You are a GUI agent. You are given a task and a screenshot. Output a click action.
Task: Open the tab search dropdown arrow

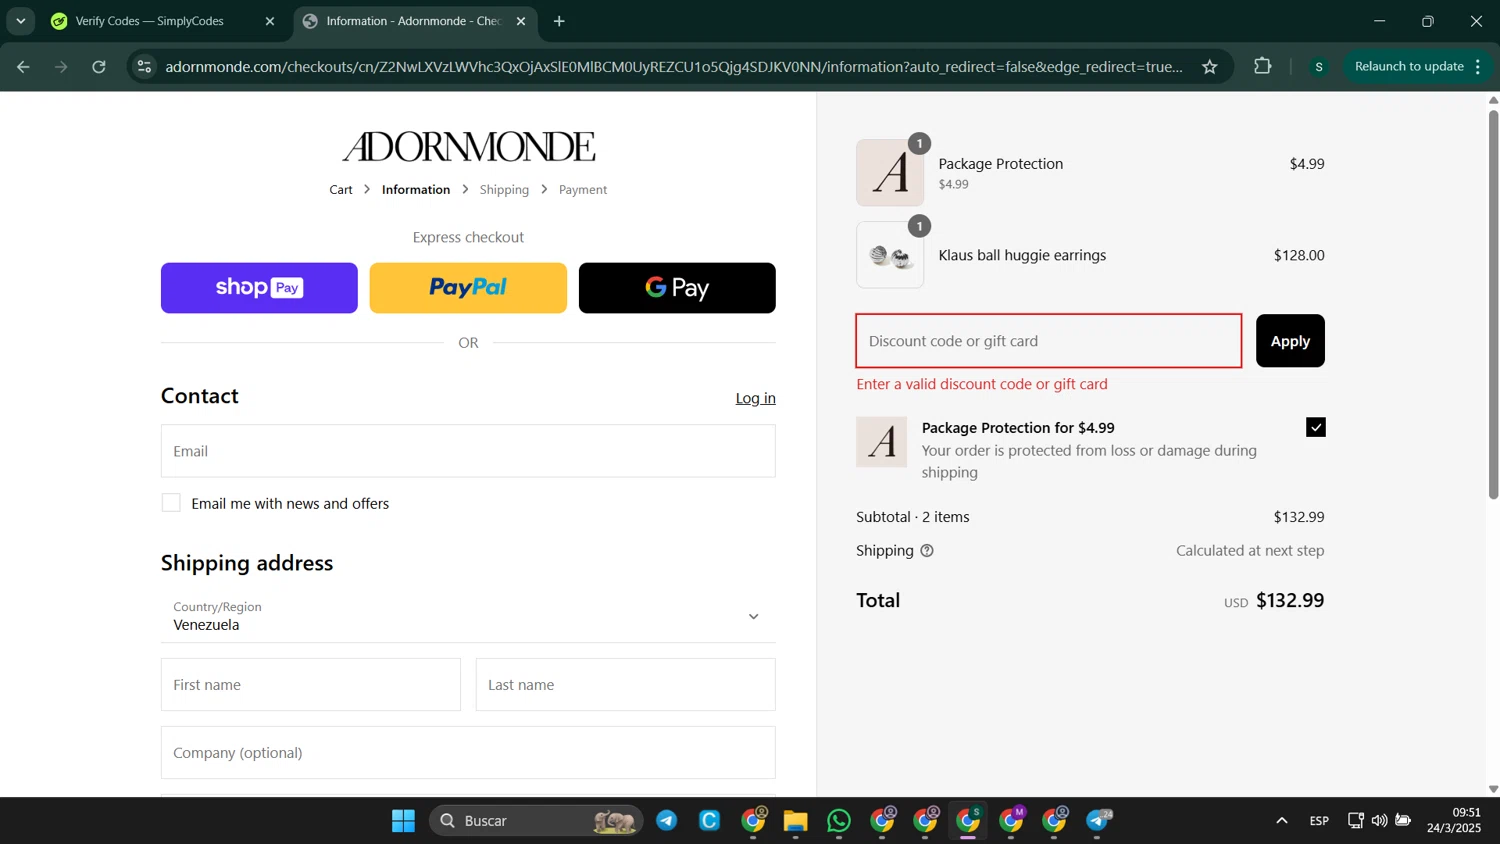(20, 21)
